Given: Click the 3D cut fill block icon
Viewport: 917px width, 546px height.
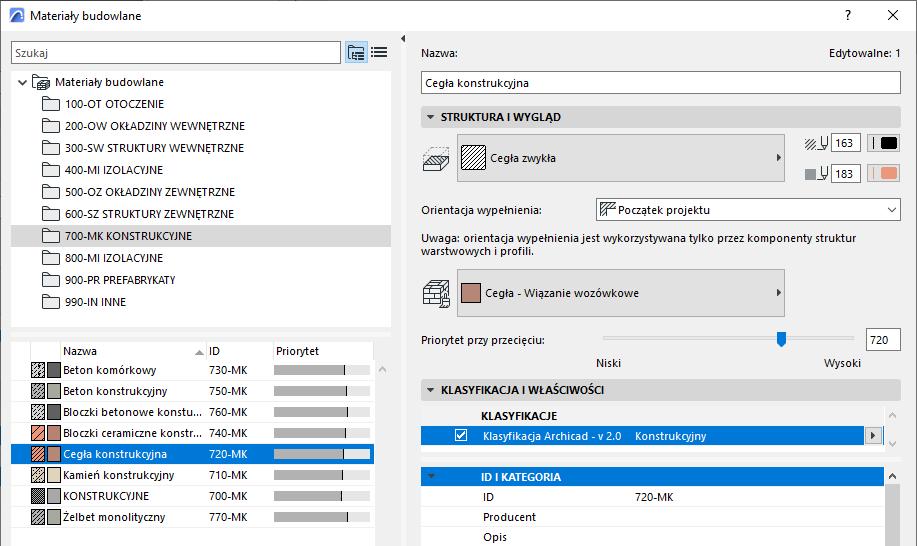Looking at the screenshot, I should [x=436, y=158].
